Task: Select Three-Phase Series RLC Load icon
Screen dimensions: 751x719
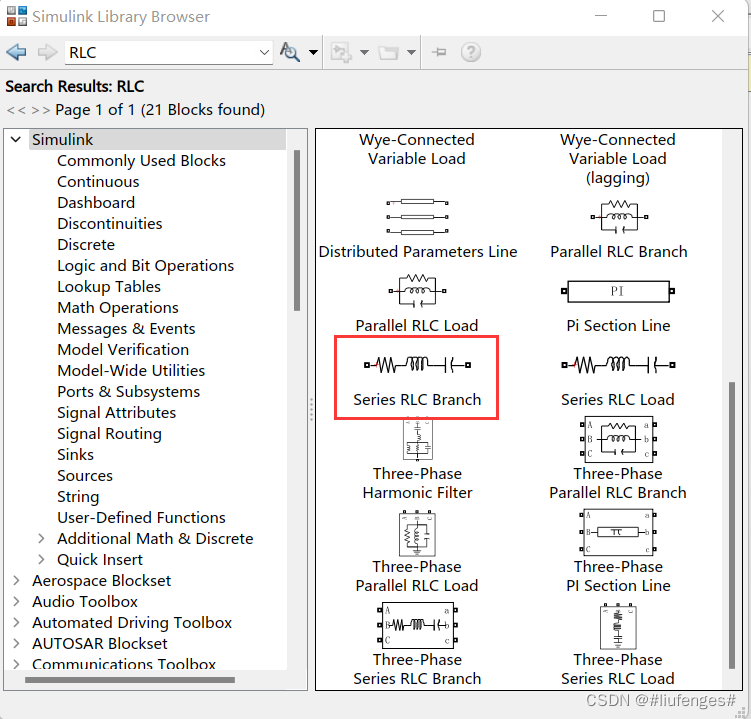Action: coord(618,627)
